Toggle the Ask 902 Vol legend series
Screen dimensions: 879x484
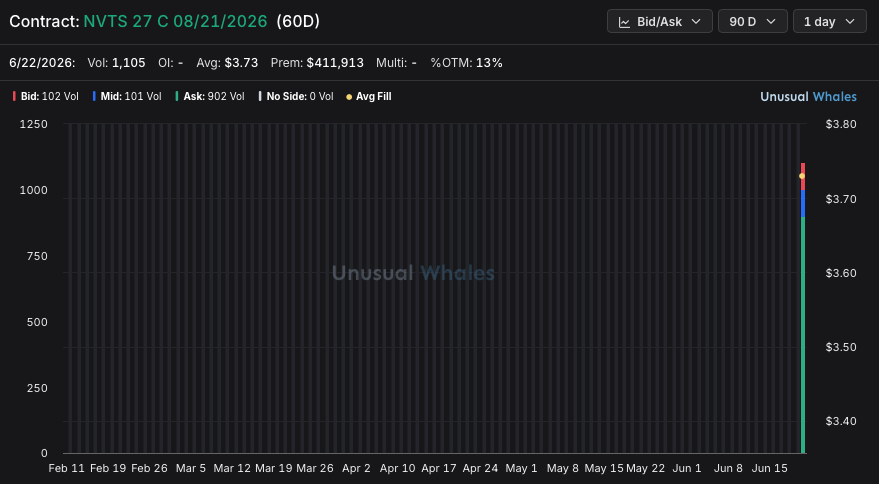click(x=210, y=96)
